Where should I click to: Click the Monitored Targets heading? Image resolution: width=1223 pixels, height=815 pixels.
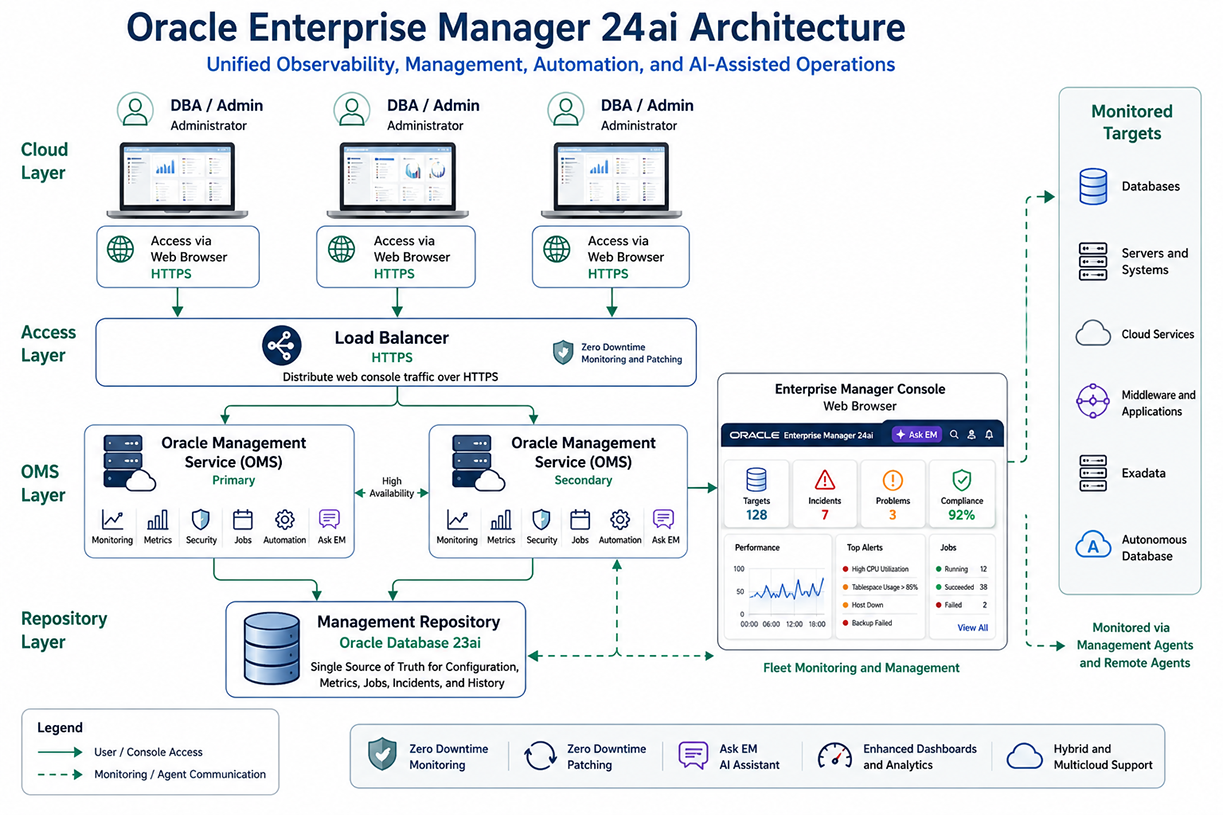tap(1132, 122)
